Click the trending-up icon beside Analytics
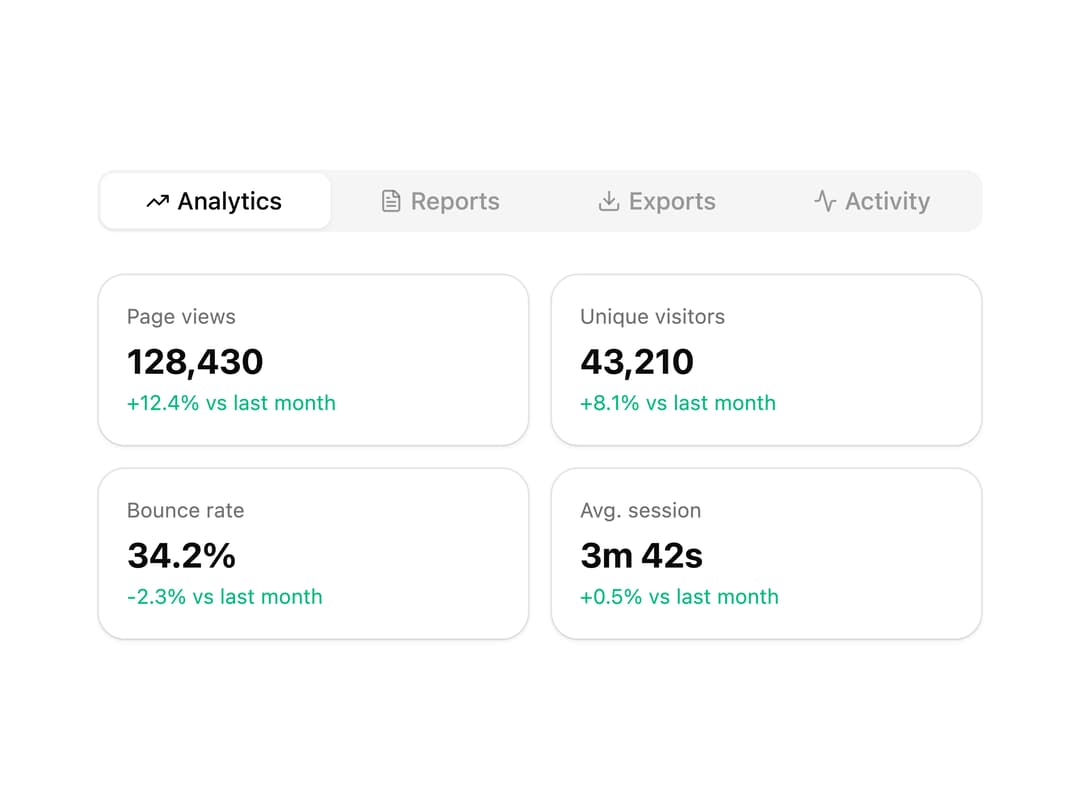This screenshot has height=810, width=1080. (x=158, y=201)
